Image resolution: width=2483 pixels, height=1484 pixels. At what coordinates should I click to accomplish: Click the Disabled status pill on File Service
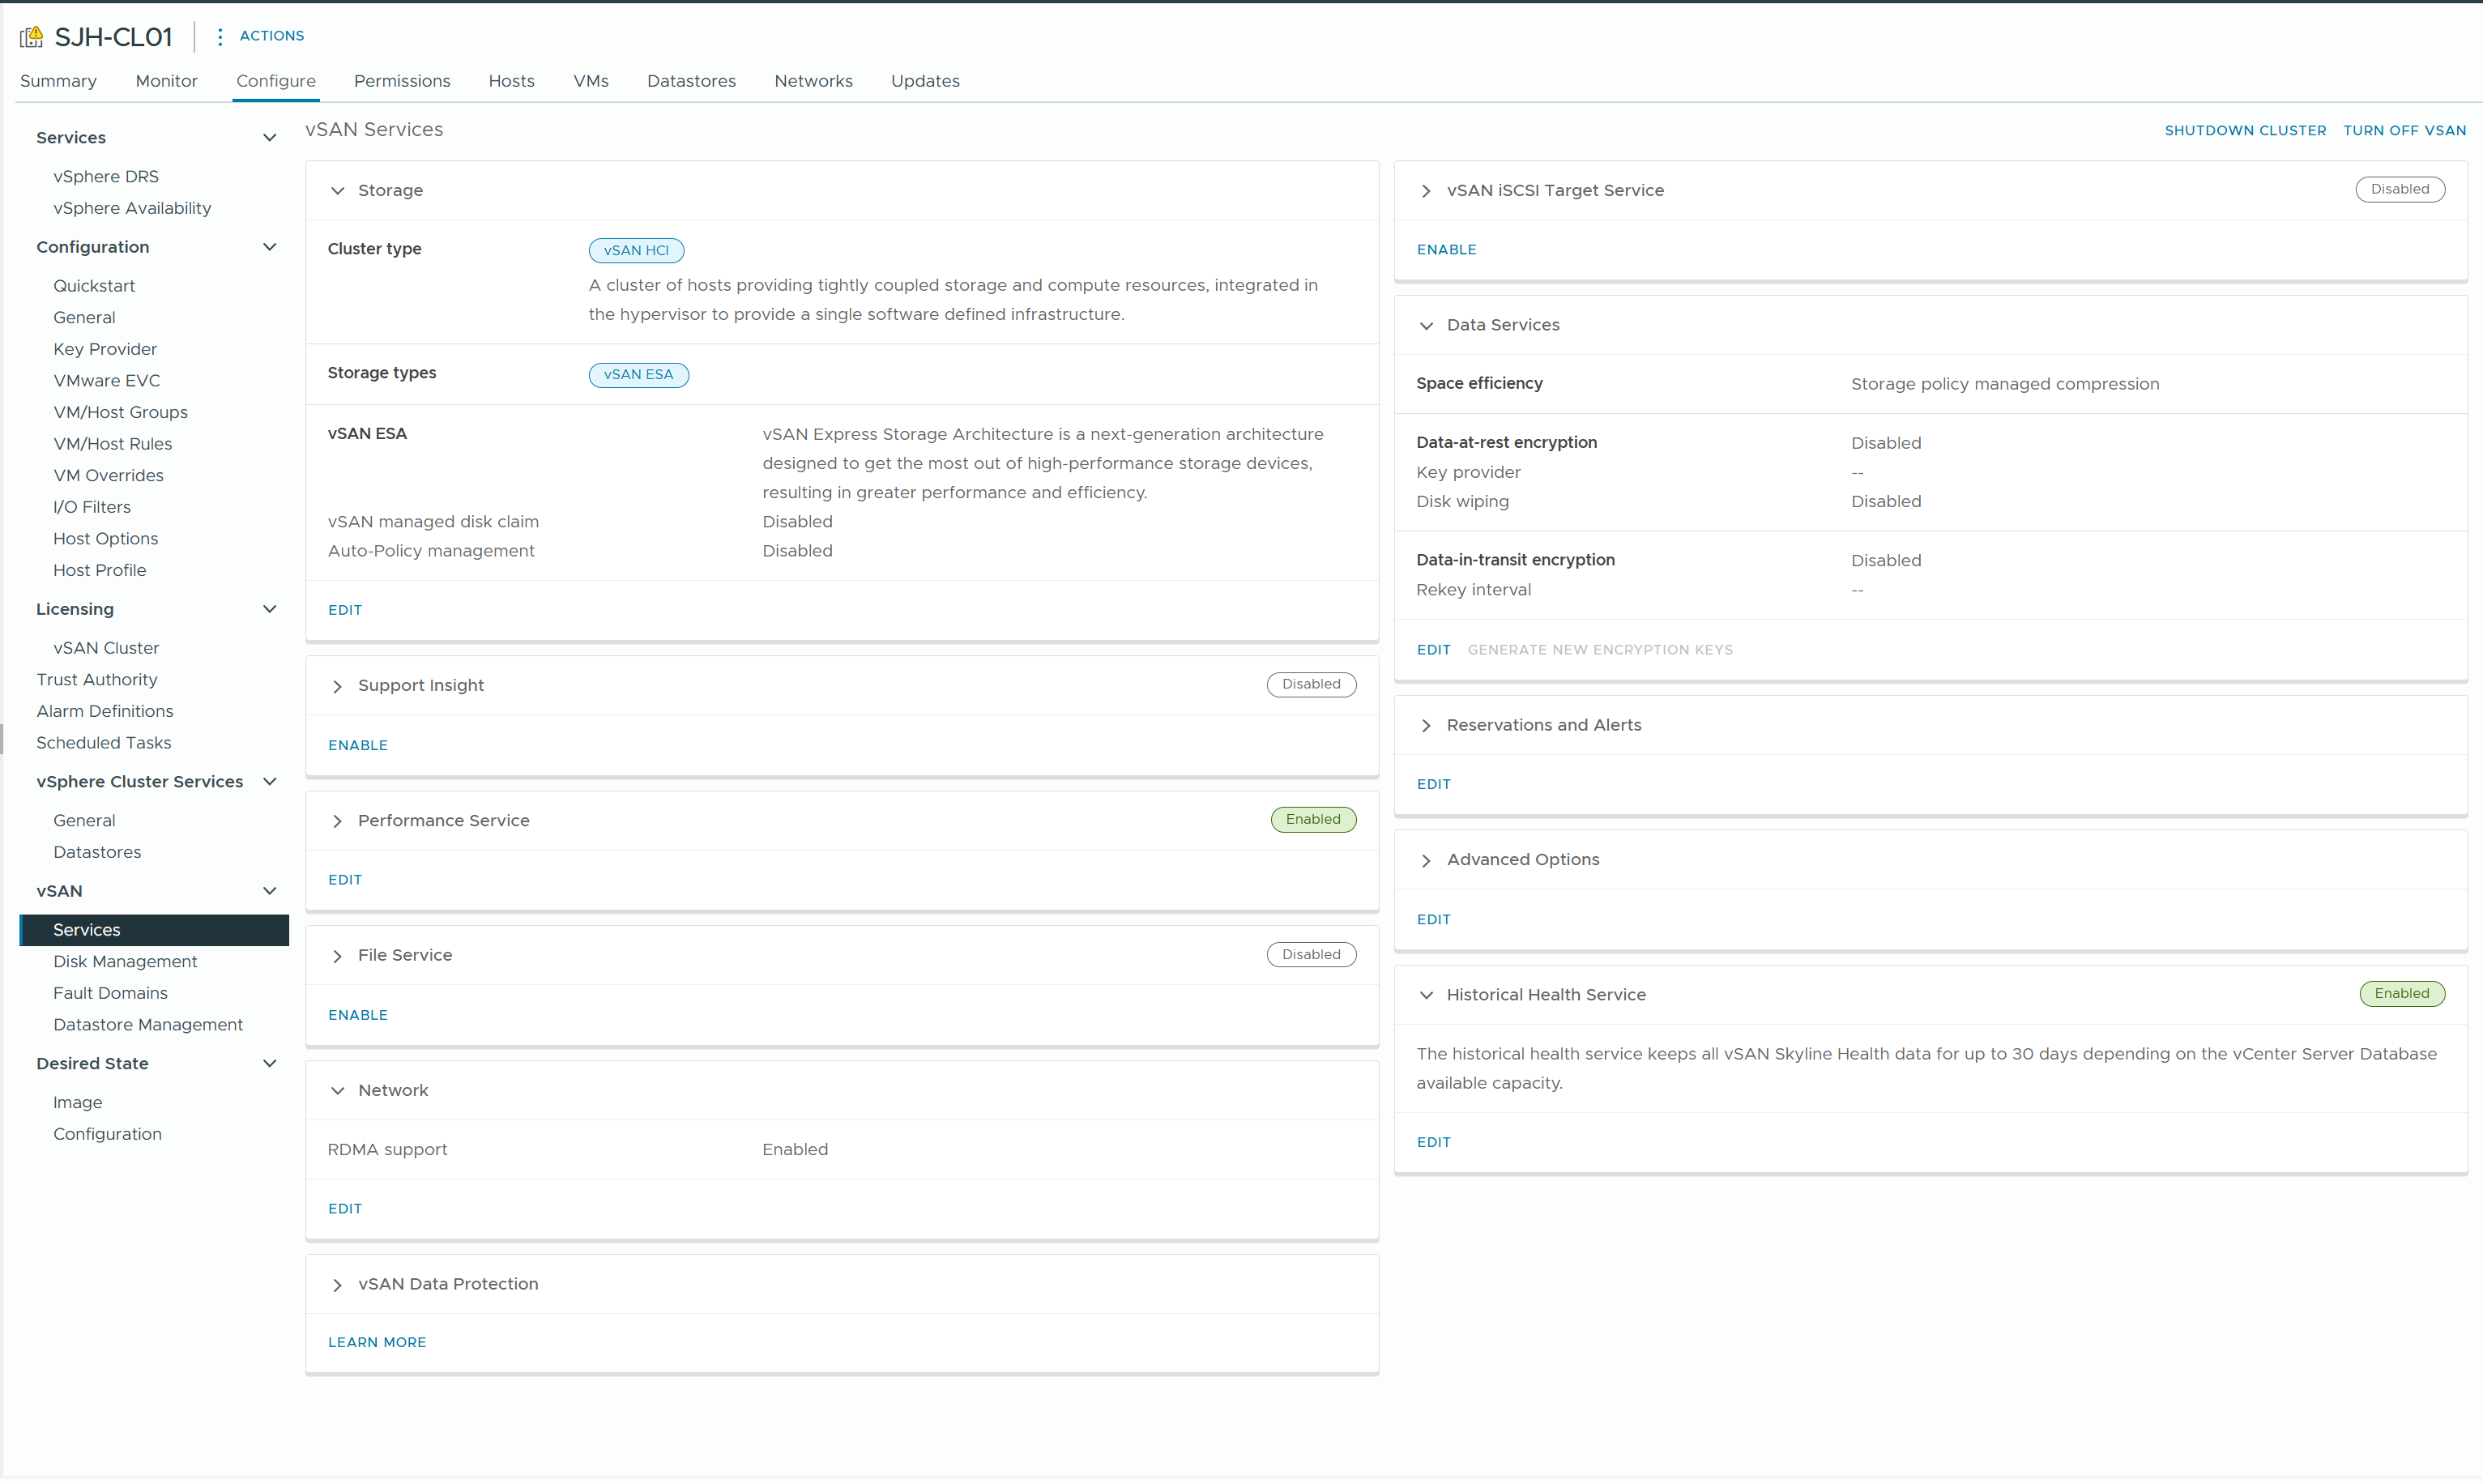pos(1311,954)
